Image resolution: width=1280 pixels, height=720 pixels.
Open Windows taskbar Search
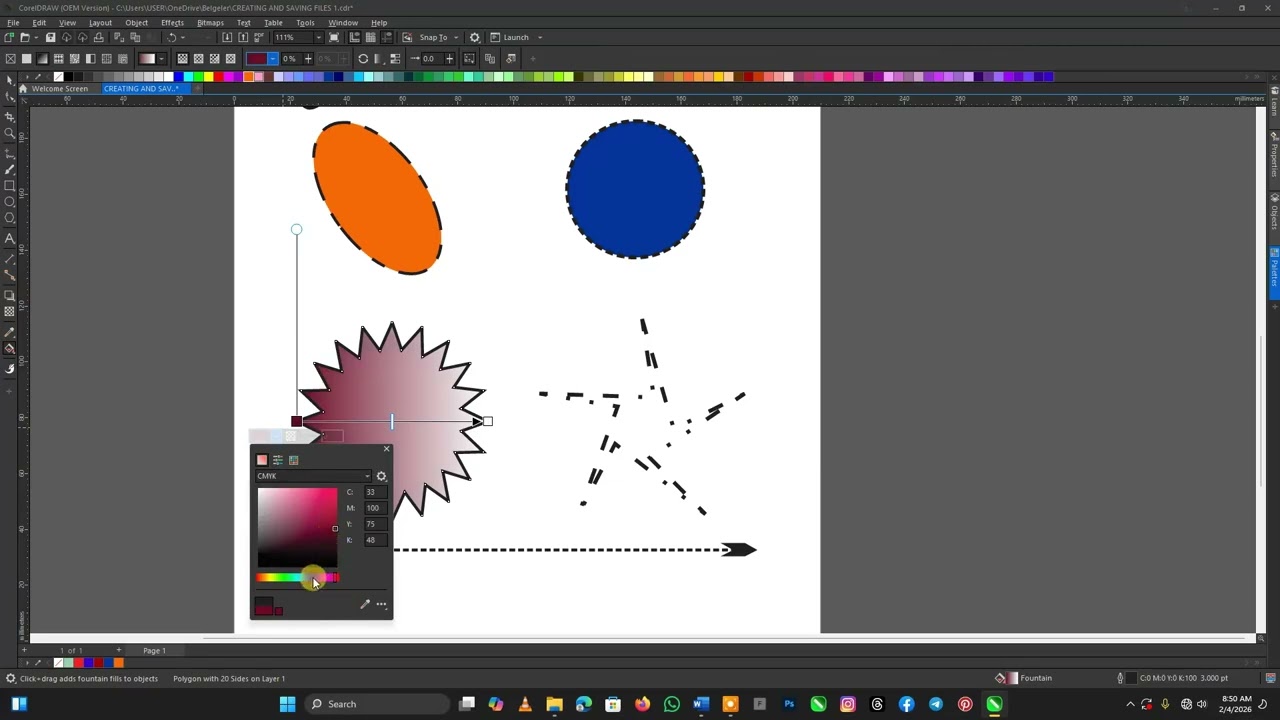[x=374, y=704]
